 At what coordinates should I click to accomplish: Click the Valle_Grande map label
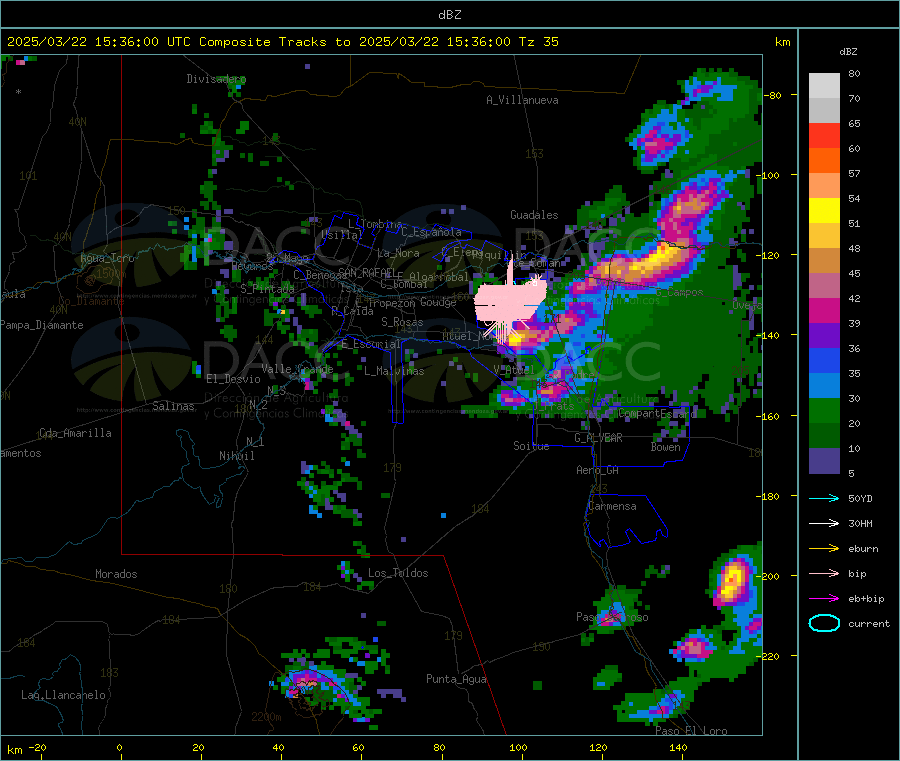click(x=297, y=369)
